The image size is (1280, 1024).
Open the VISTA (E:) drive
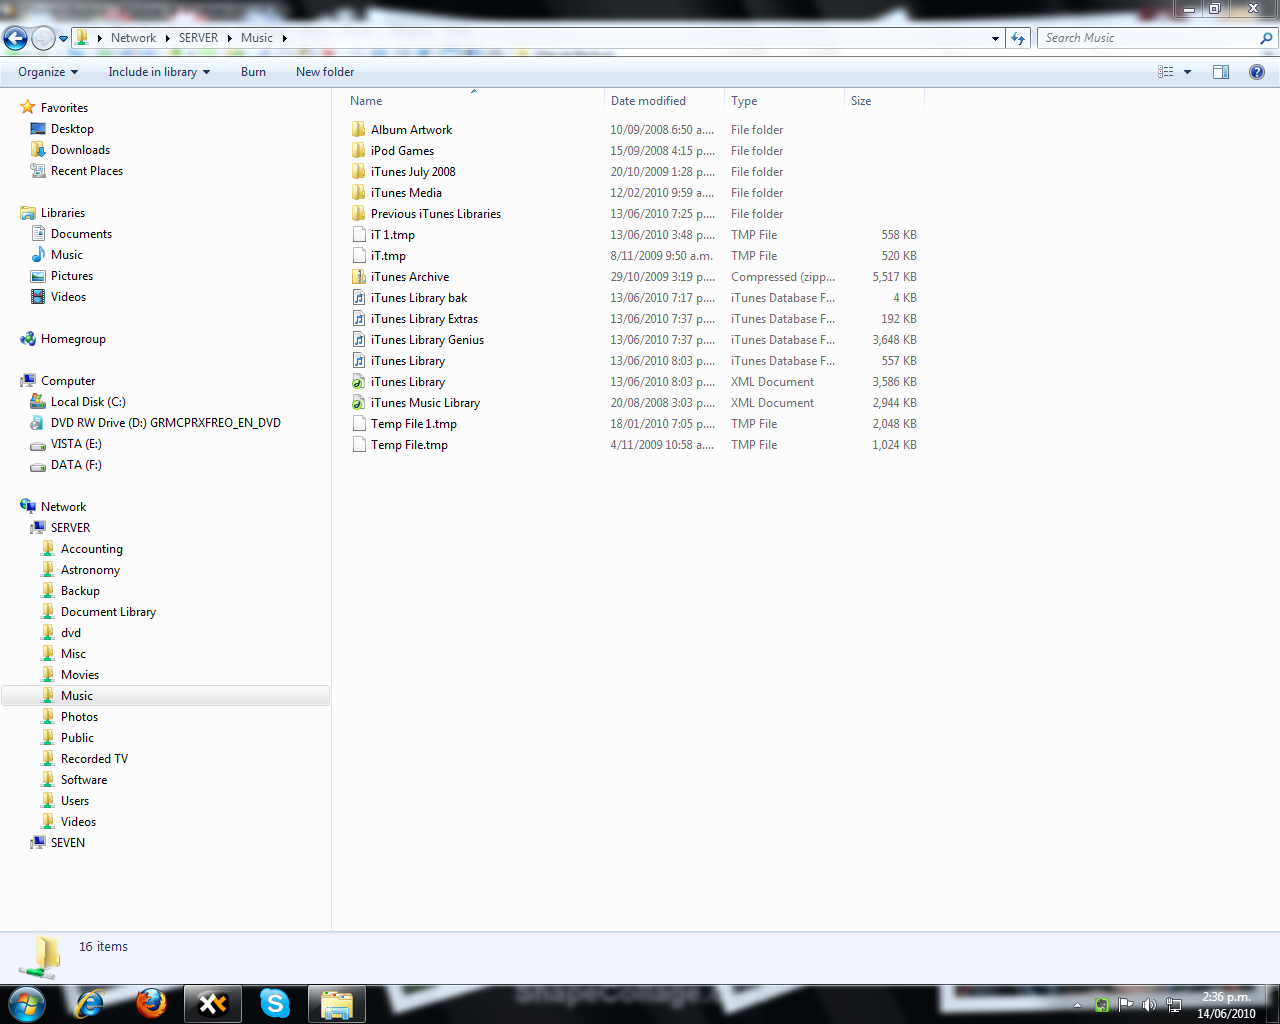point(76,444)
